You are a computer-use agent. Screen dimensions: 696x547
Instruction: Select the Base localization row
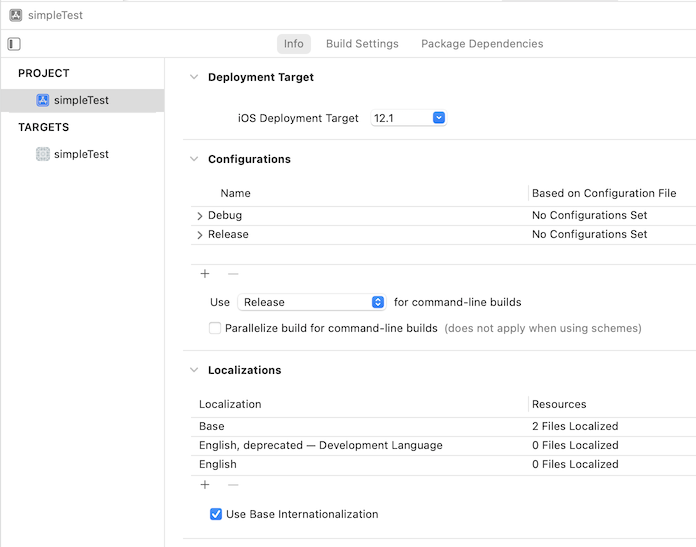coord(443,427)
